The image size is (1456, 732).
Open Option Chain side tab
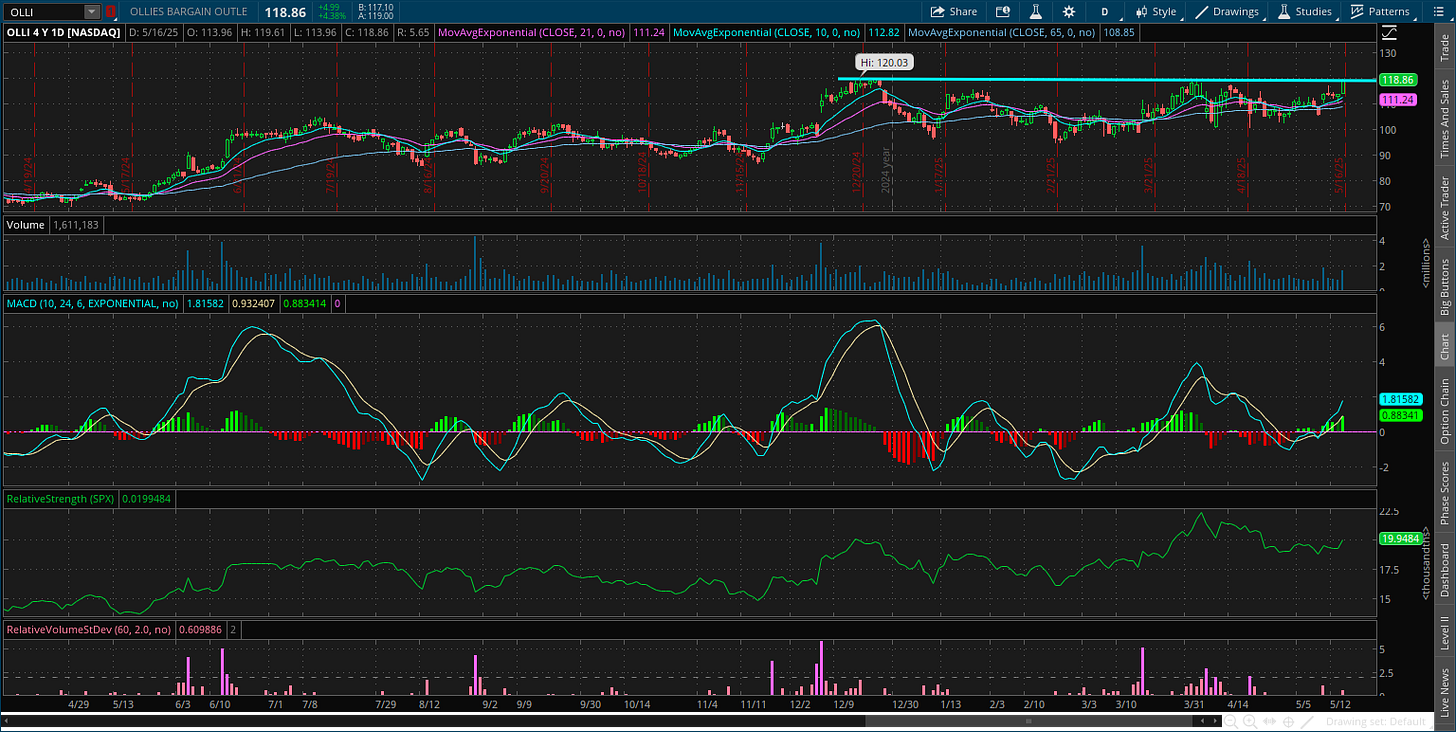[x=1444, y=411]
